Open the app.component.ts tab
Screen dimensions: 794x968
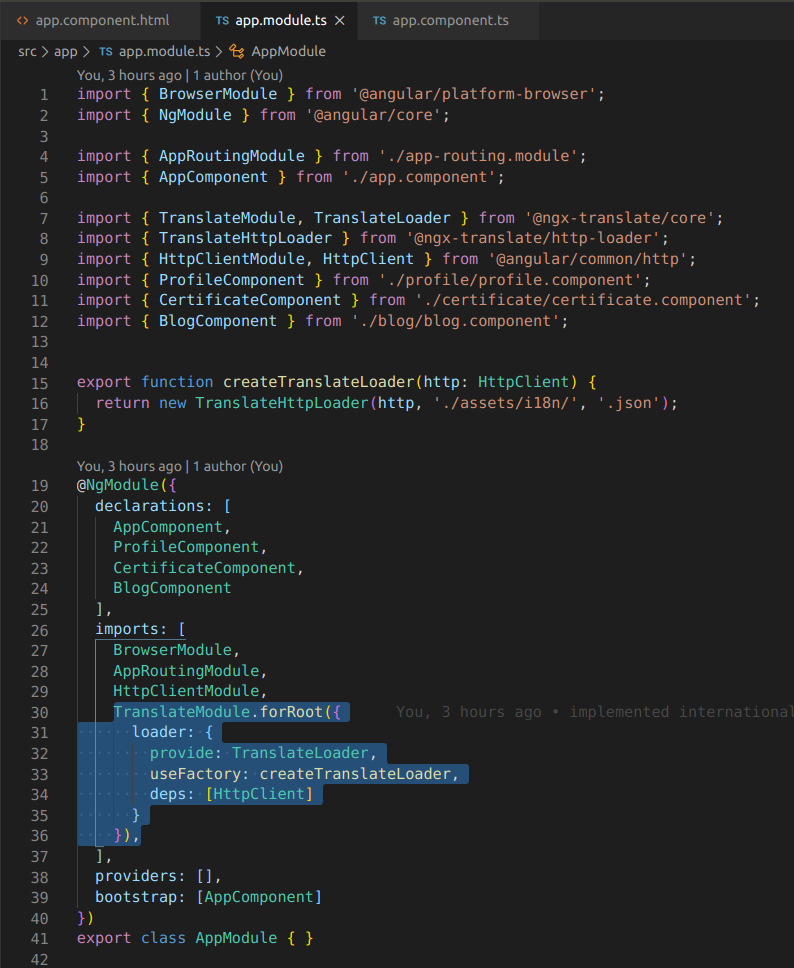coord(449,20)
